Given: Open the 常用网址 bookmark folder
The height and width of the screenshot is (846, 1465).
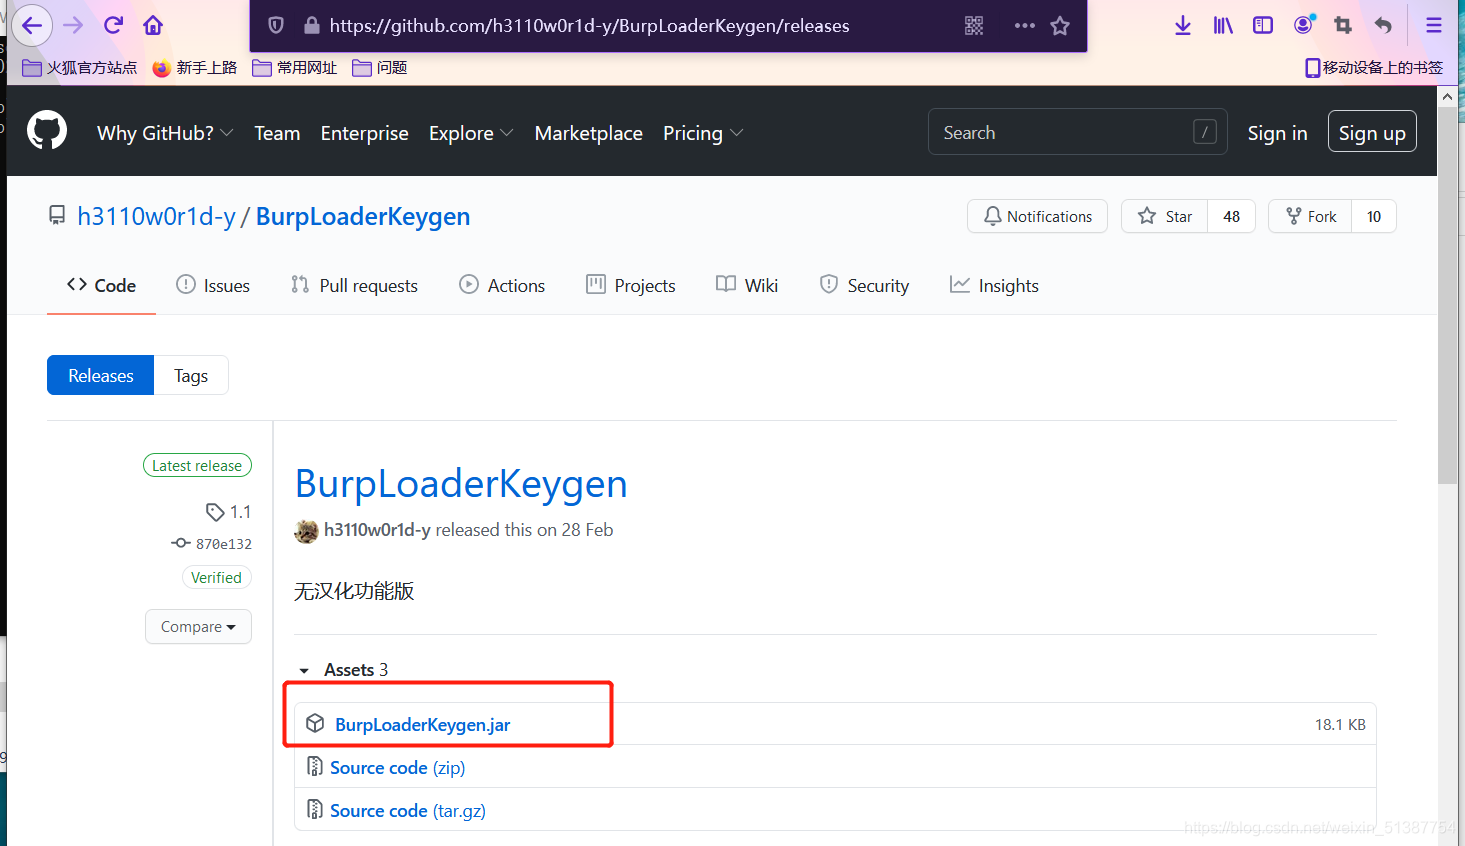Looking at the screenshot, I should 295,67.
